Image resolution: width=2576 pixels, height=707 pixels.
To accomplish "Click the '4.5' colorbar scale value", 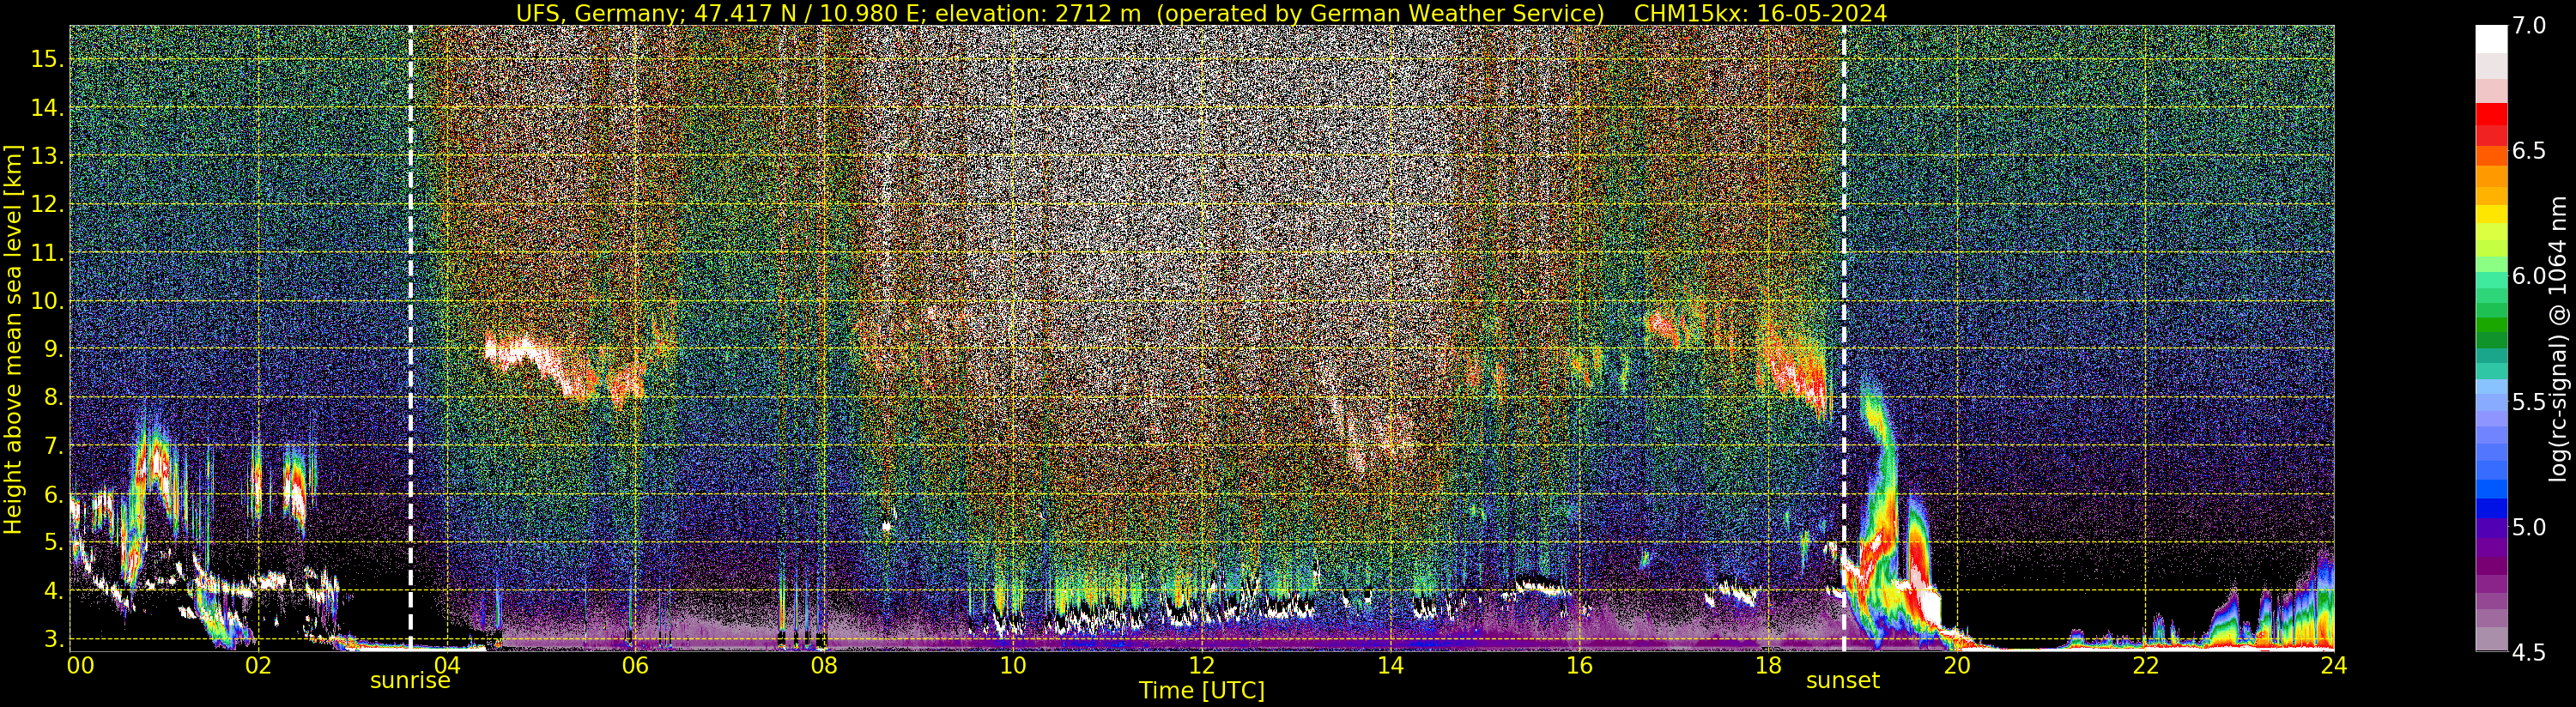I will (x=2527, y=653).
